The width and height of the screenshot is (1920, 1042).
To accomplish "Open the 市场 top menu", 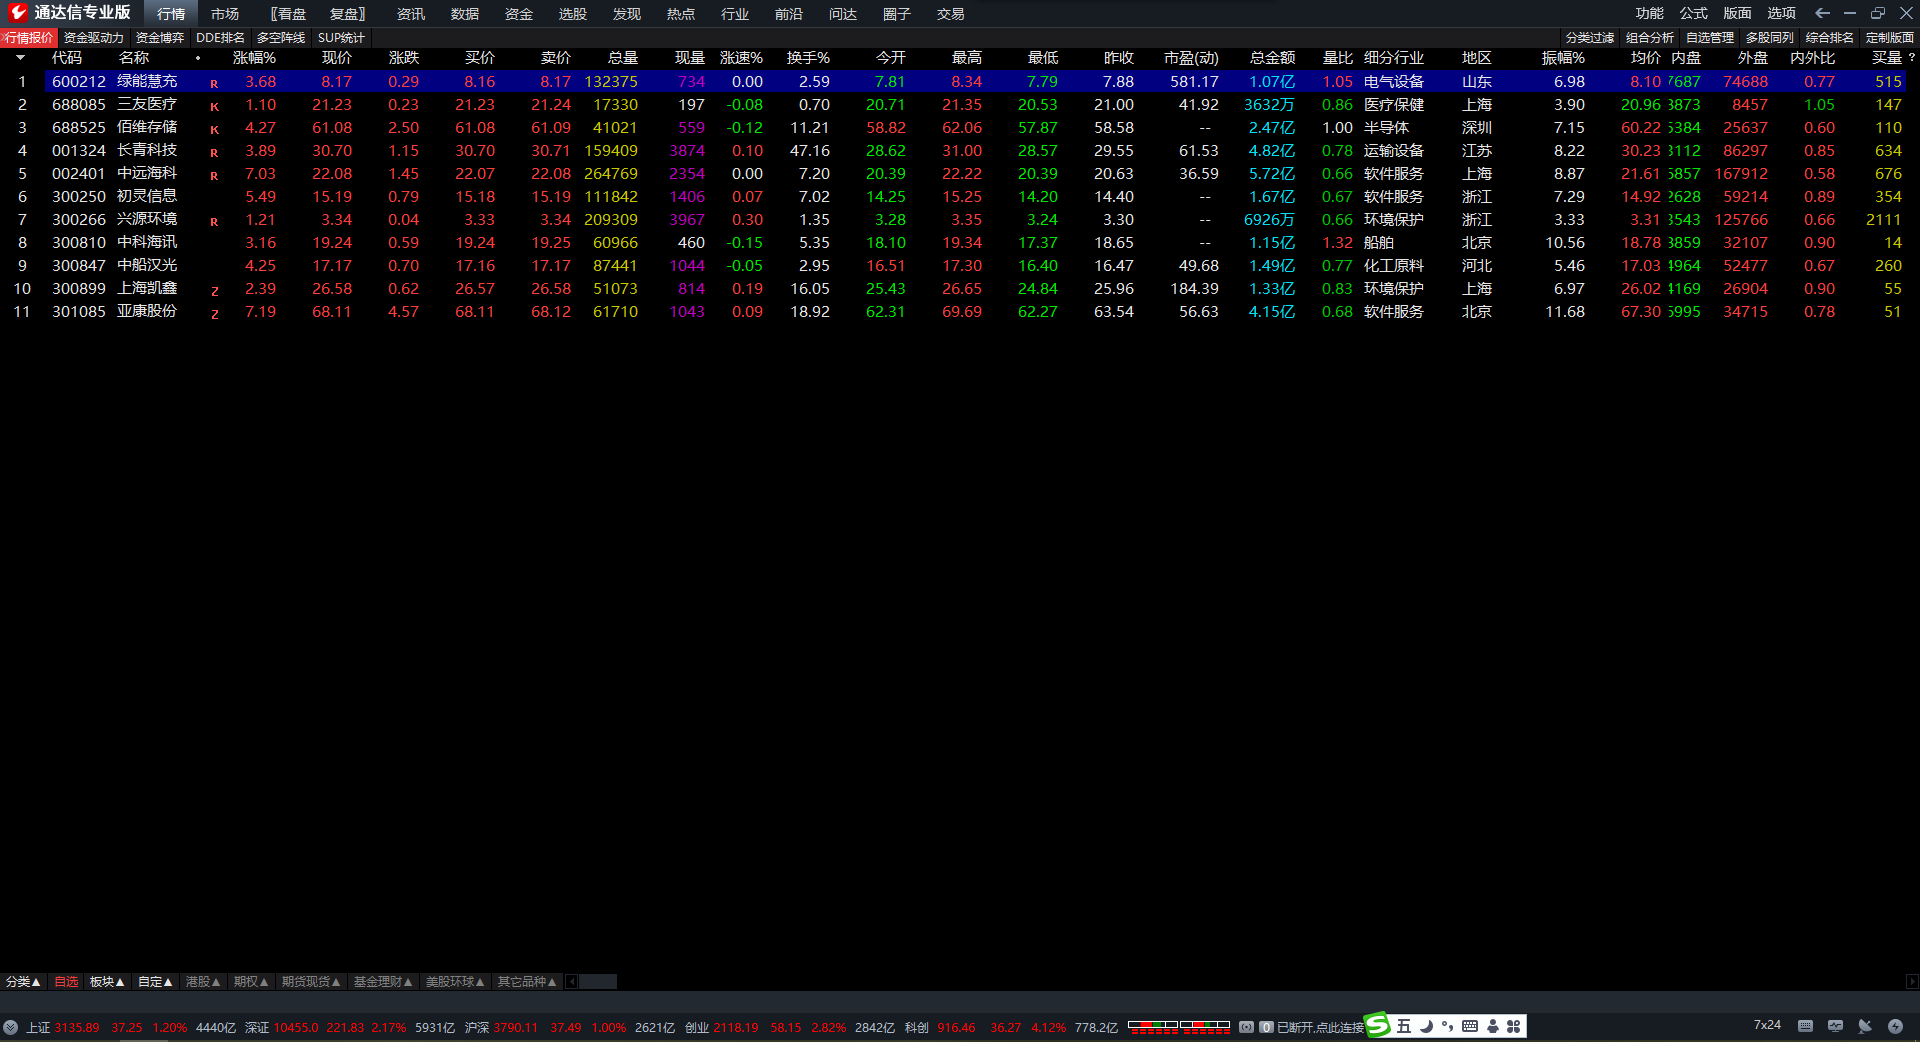I will coord(225,14).
